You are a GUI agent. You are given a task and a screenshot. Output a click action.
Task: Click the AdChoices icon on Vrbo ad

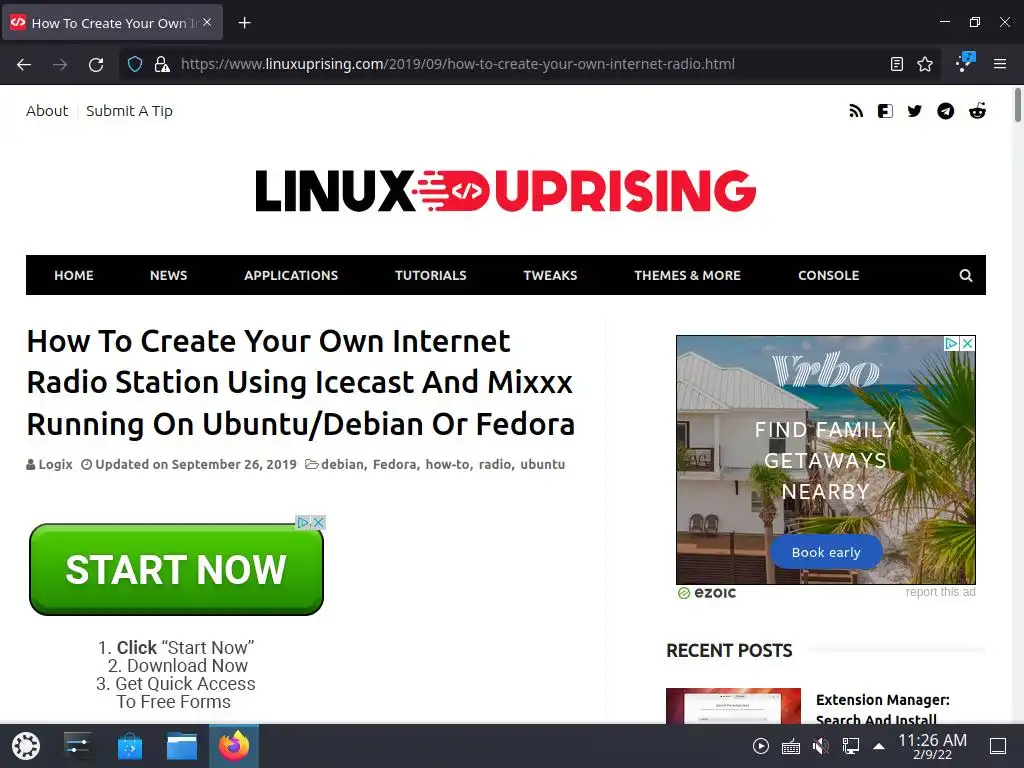(952, 344)
